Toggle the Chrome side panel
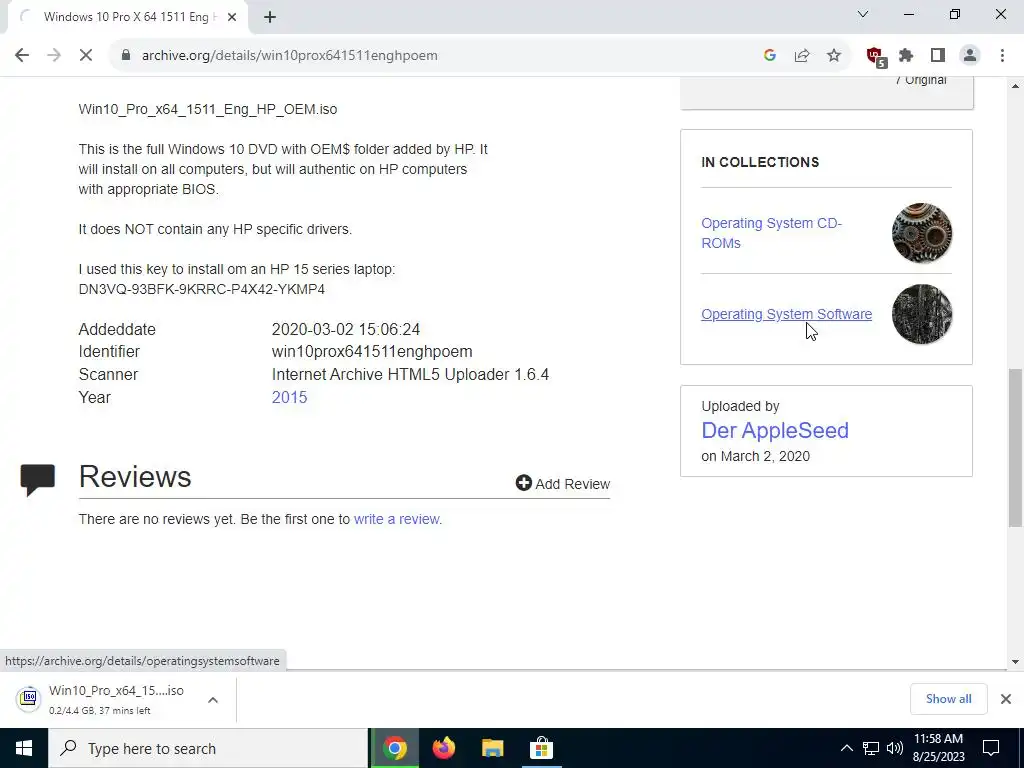1024x768 pixels. 938,56
